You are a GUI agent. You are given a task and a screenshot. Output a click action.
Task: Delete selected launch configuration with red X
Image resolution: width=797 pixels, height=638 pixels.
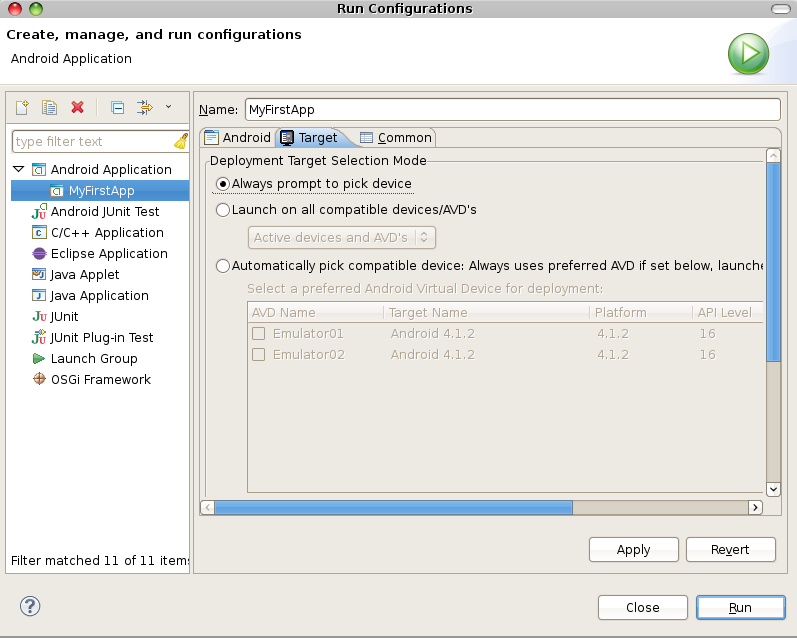point(77,108)
